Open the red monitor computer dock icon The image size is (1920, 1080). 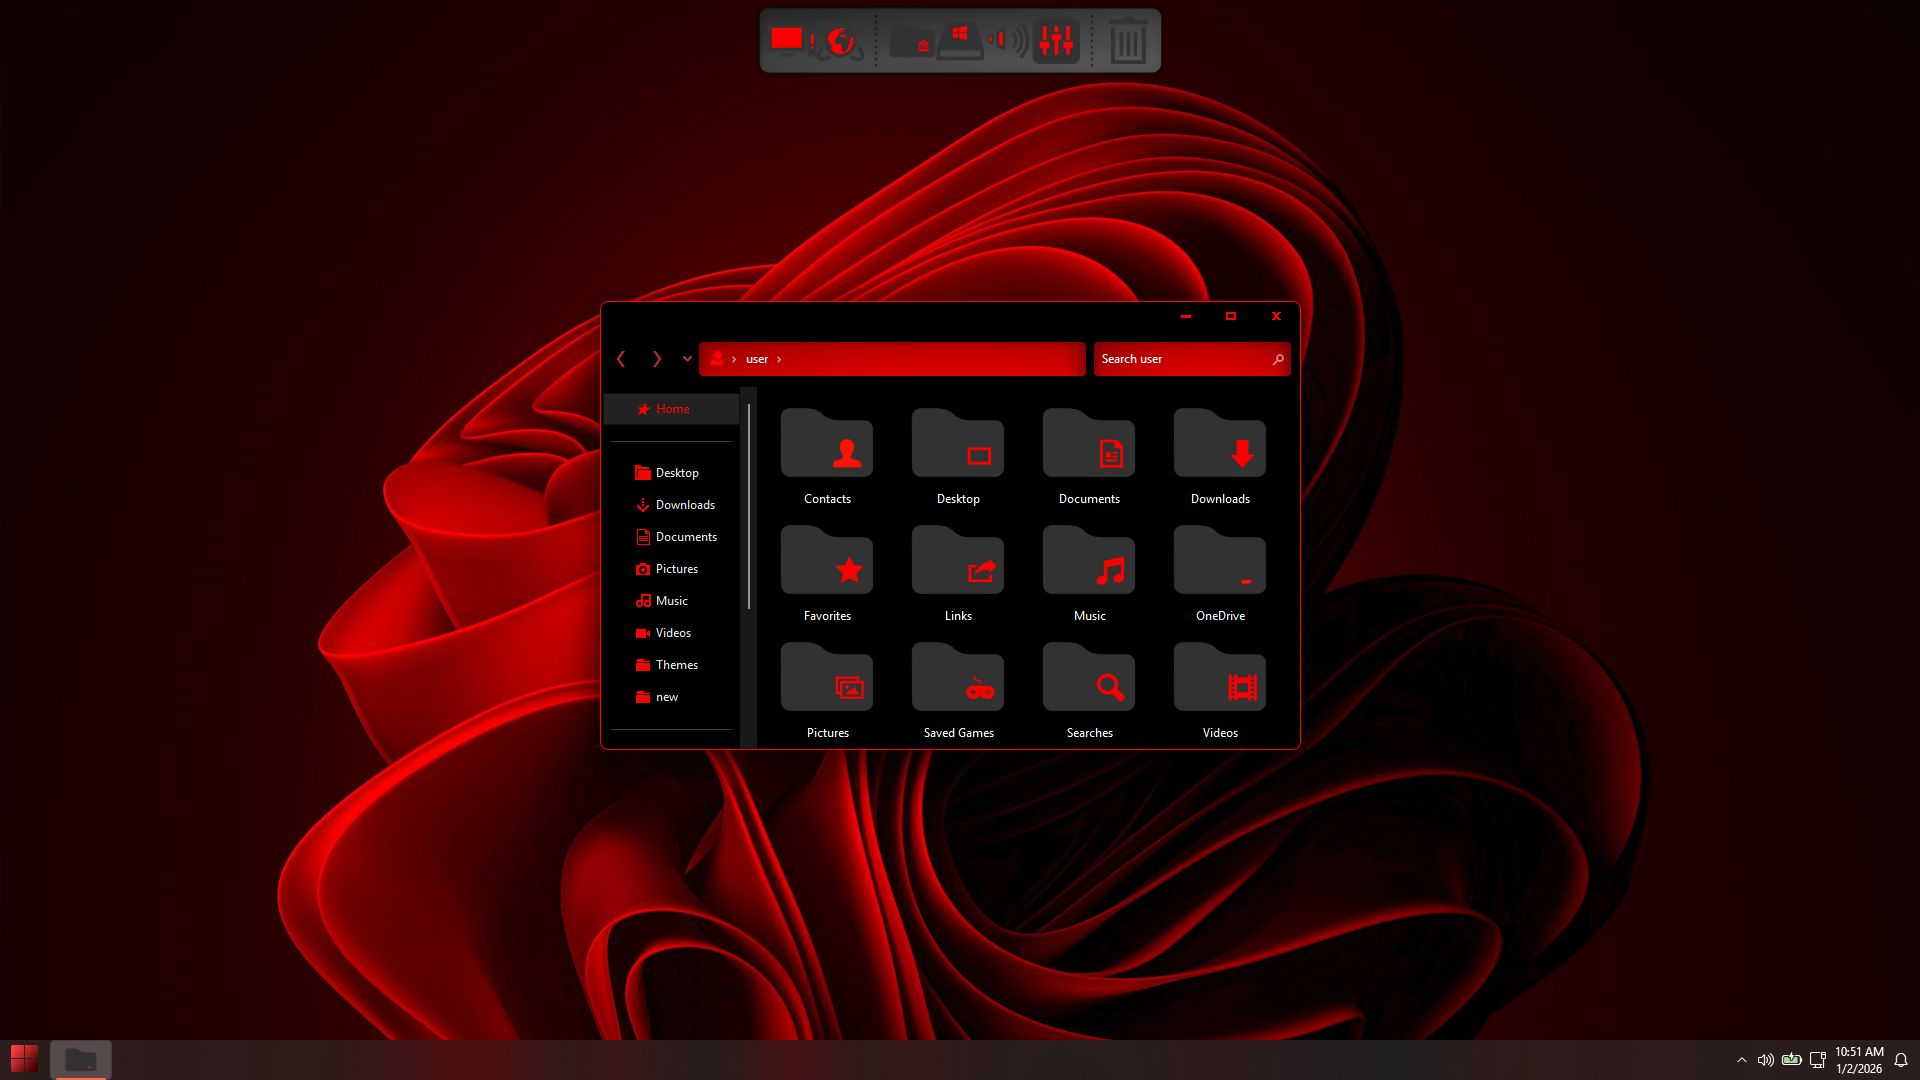(787, 40)
